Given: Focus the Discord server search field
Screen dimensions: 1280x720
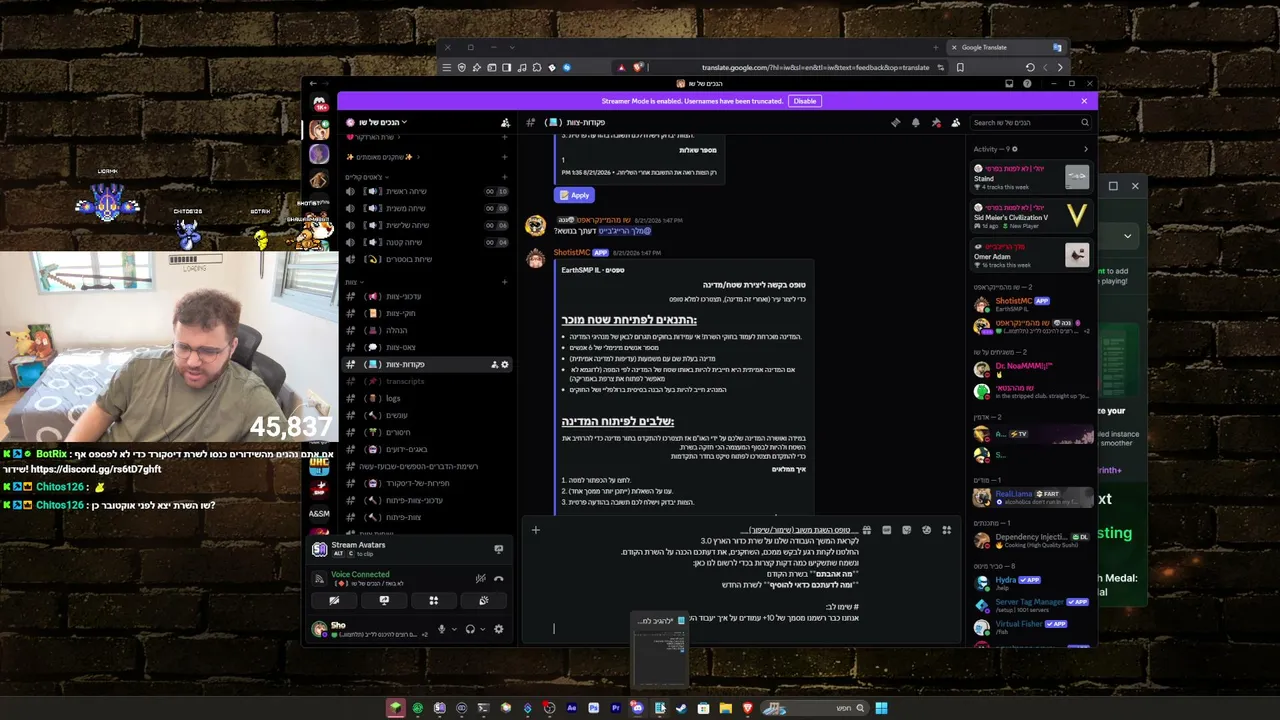Looking at the screenshot, I should [x=1030, y=122].
